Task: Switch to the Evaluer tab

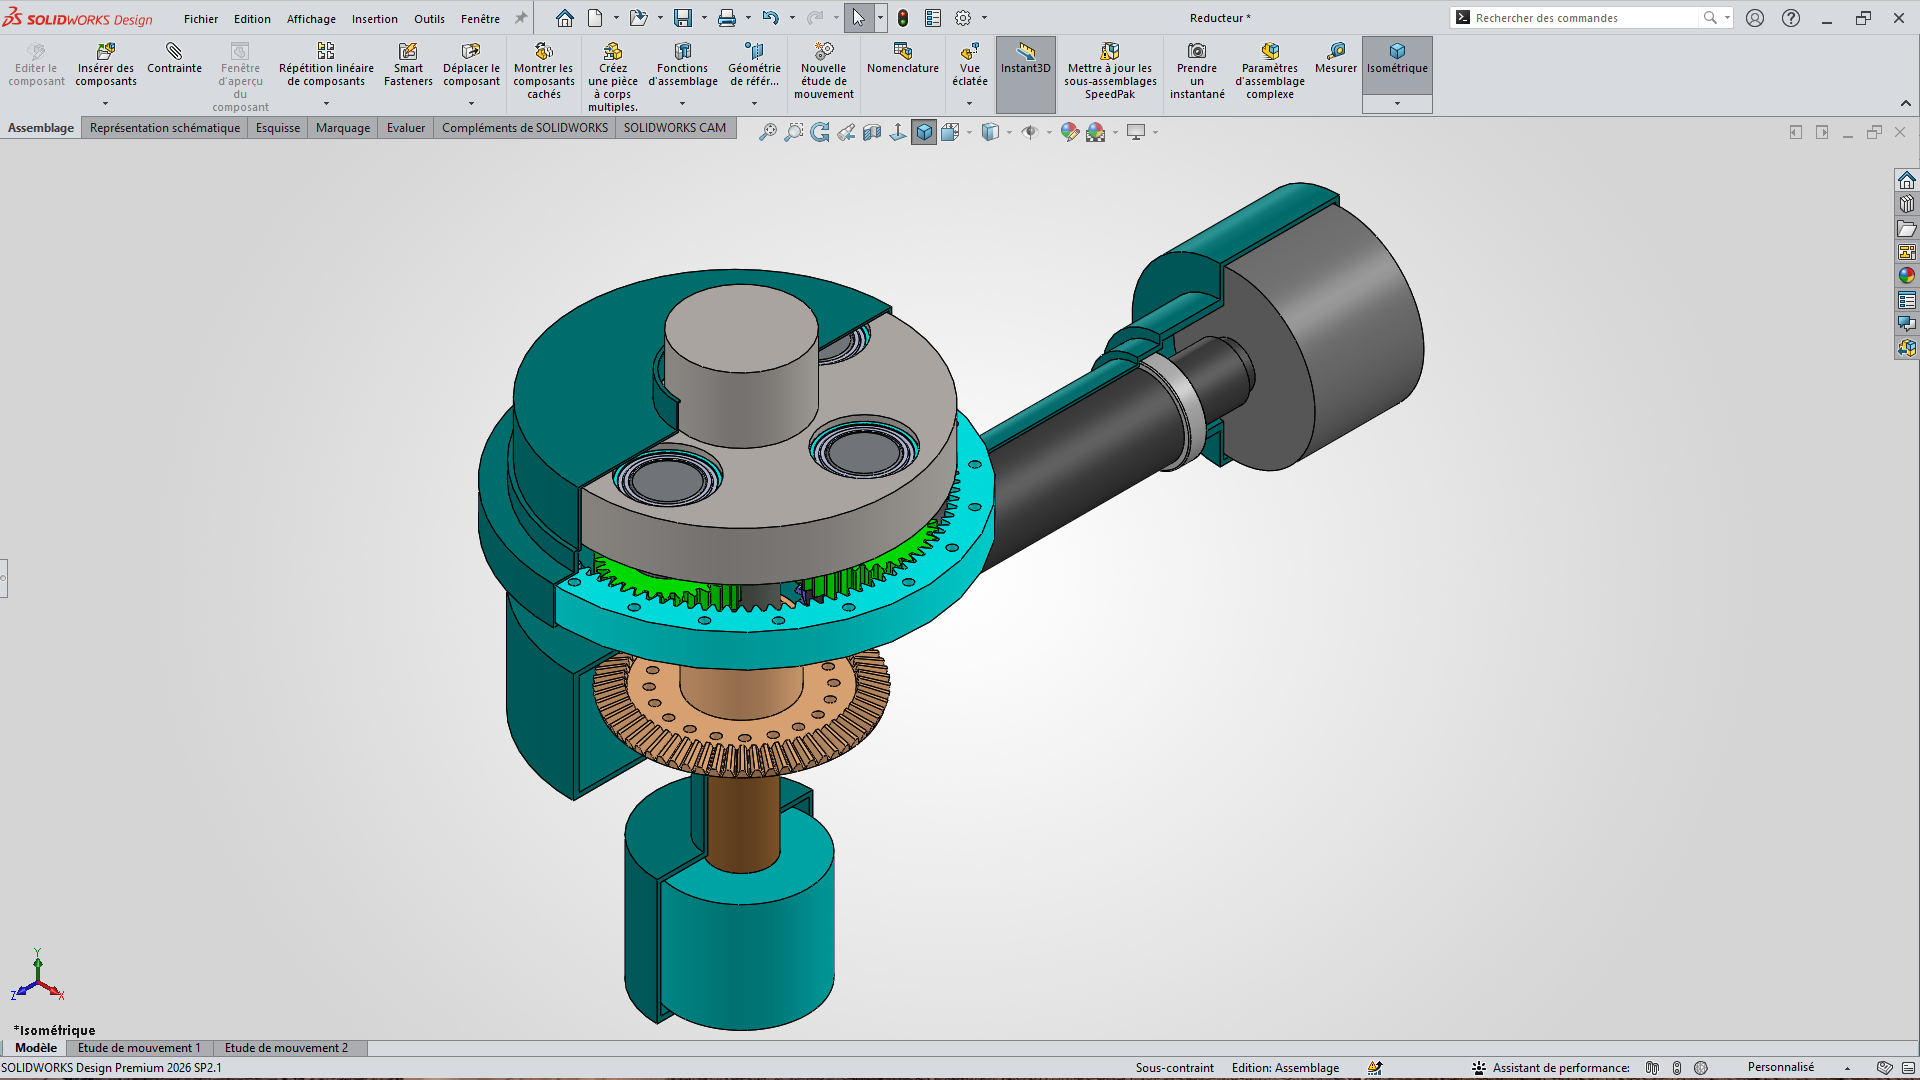Action: 406,128
